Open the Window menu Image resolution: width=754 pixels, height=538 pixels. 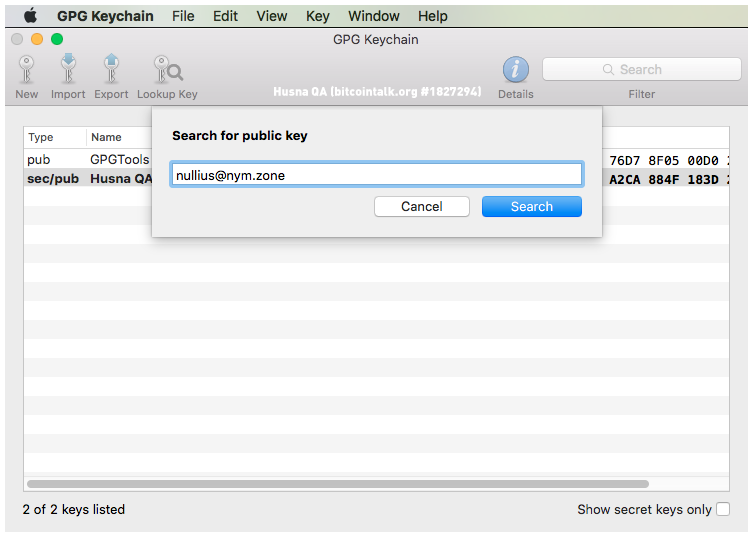coord(374,16)
